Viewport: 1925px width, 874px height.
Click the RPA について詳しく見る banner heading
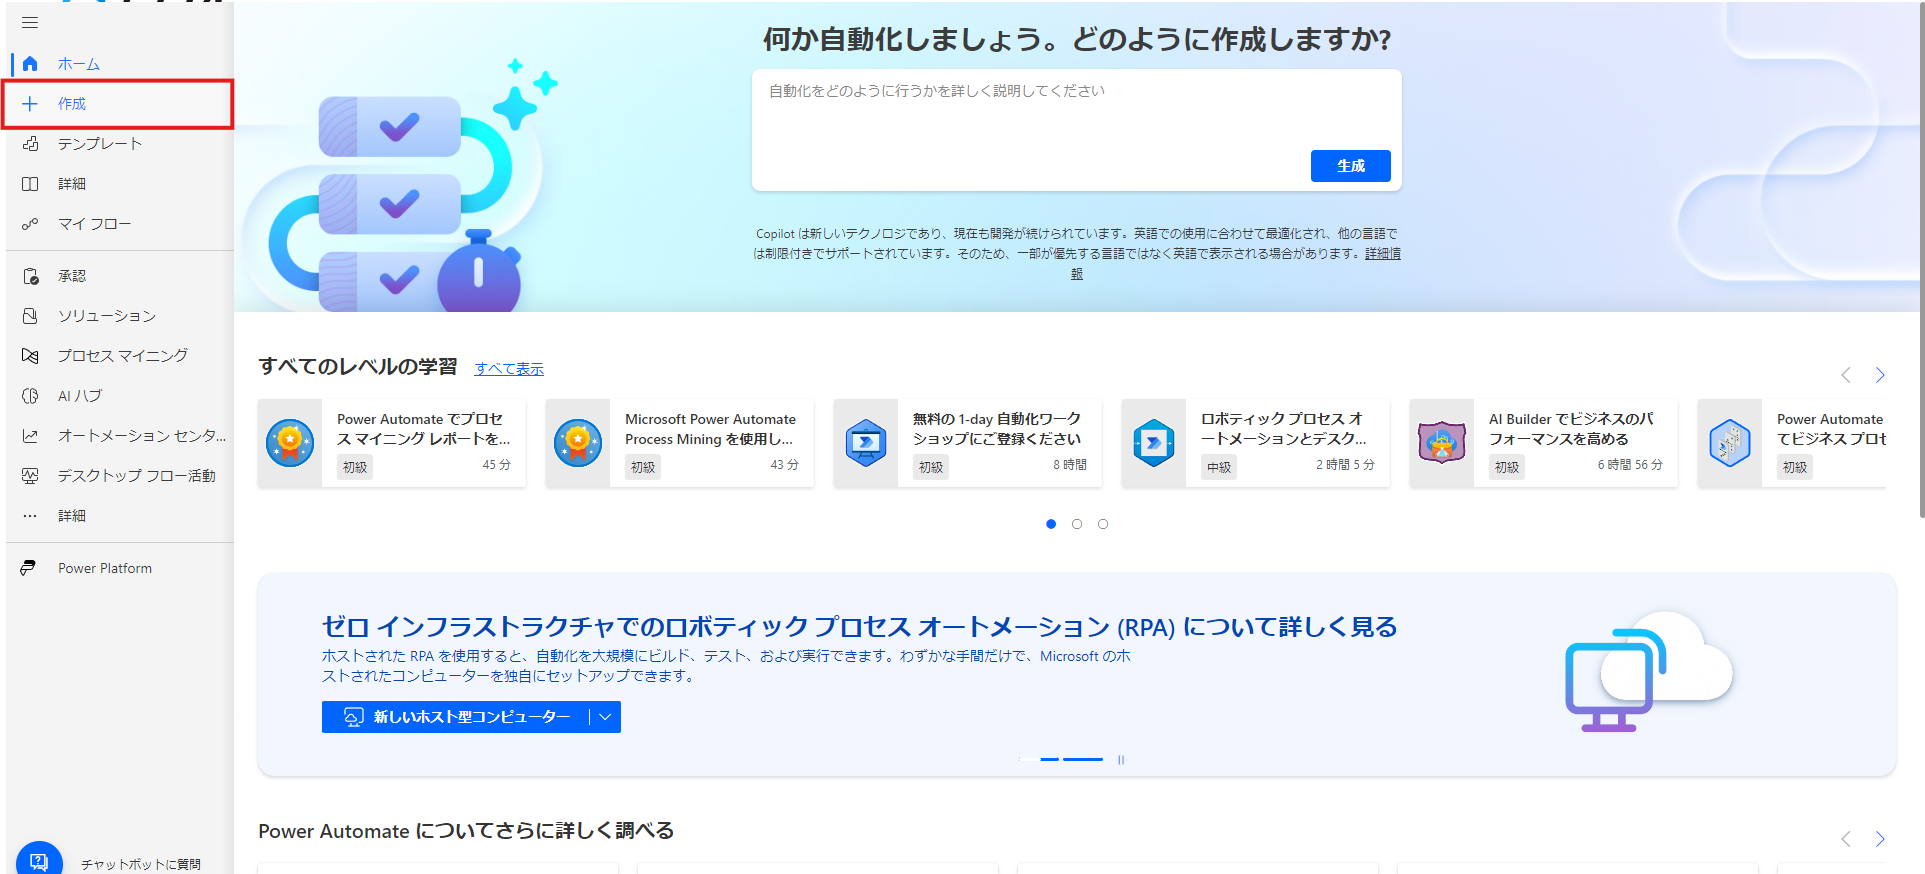859,627
